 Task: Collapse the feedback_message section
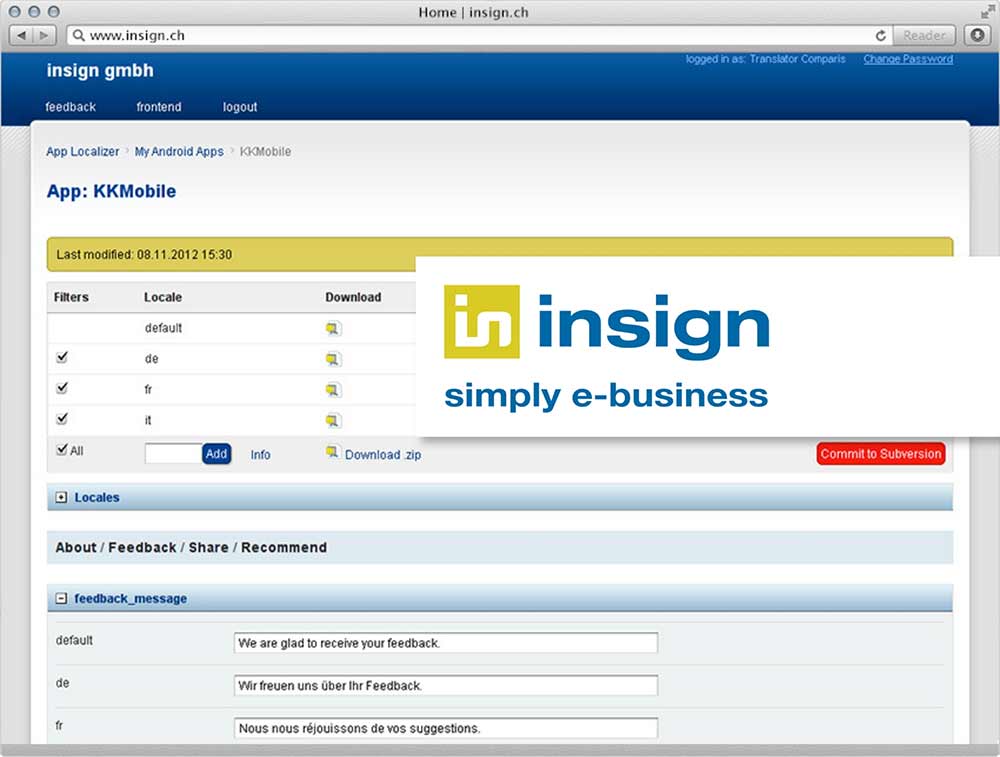pos(61,598)
